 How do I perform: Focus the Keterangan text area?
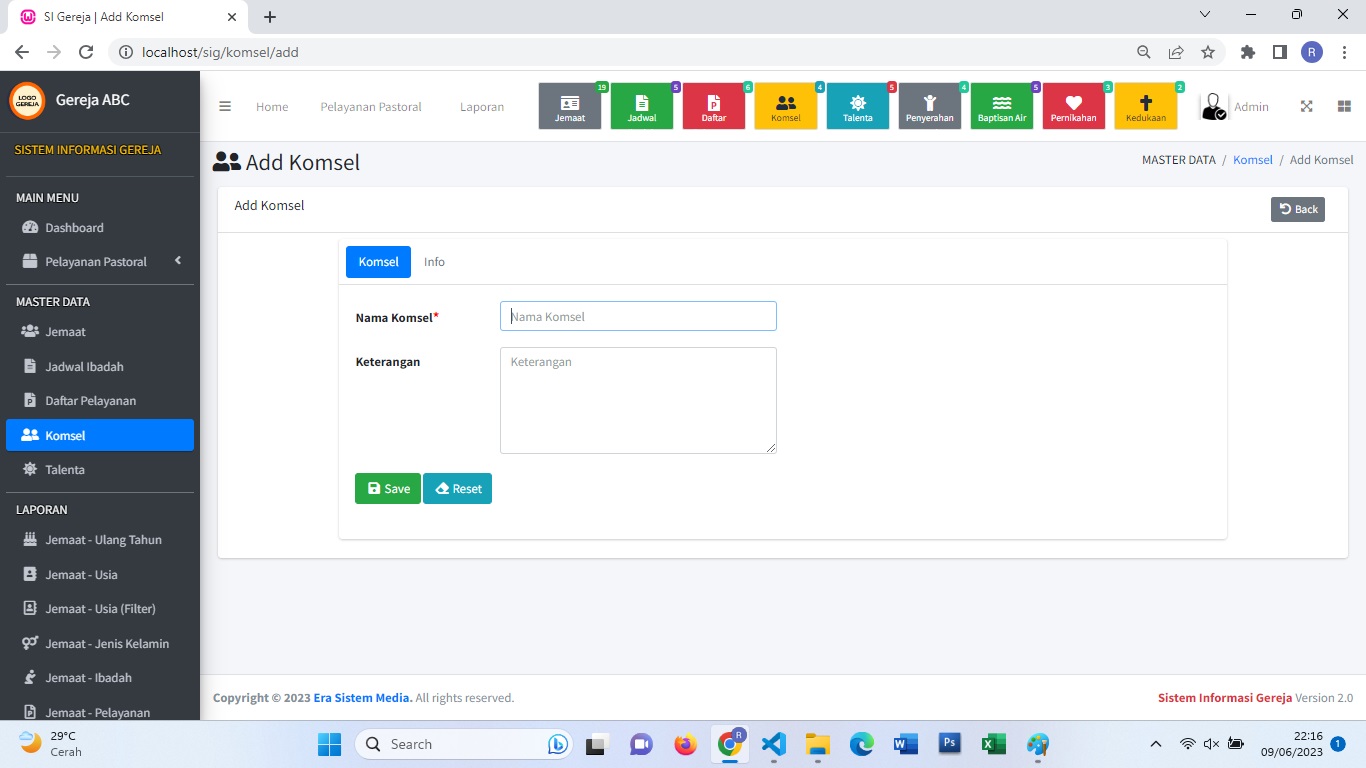tap(638, 400)
